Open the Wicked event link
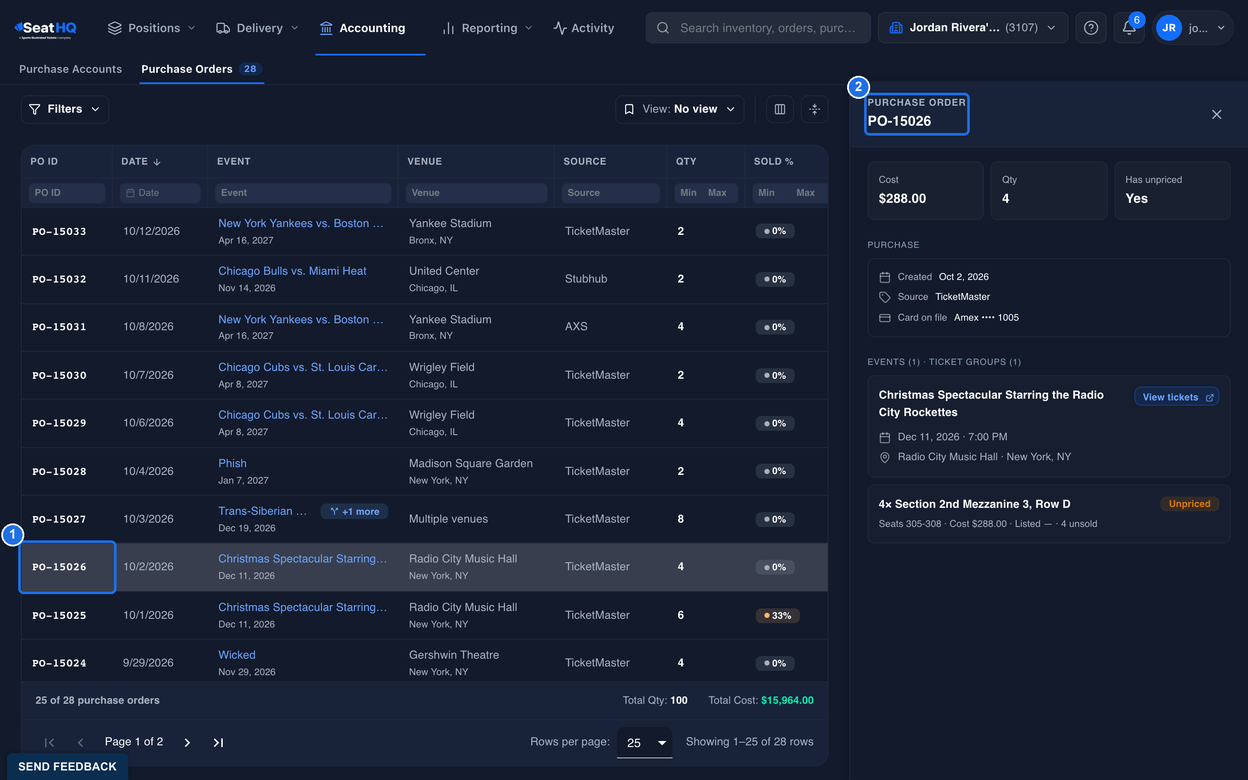This screenshot has width=1248, height=780. [237, 655]
